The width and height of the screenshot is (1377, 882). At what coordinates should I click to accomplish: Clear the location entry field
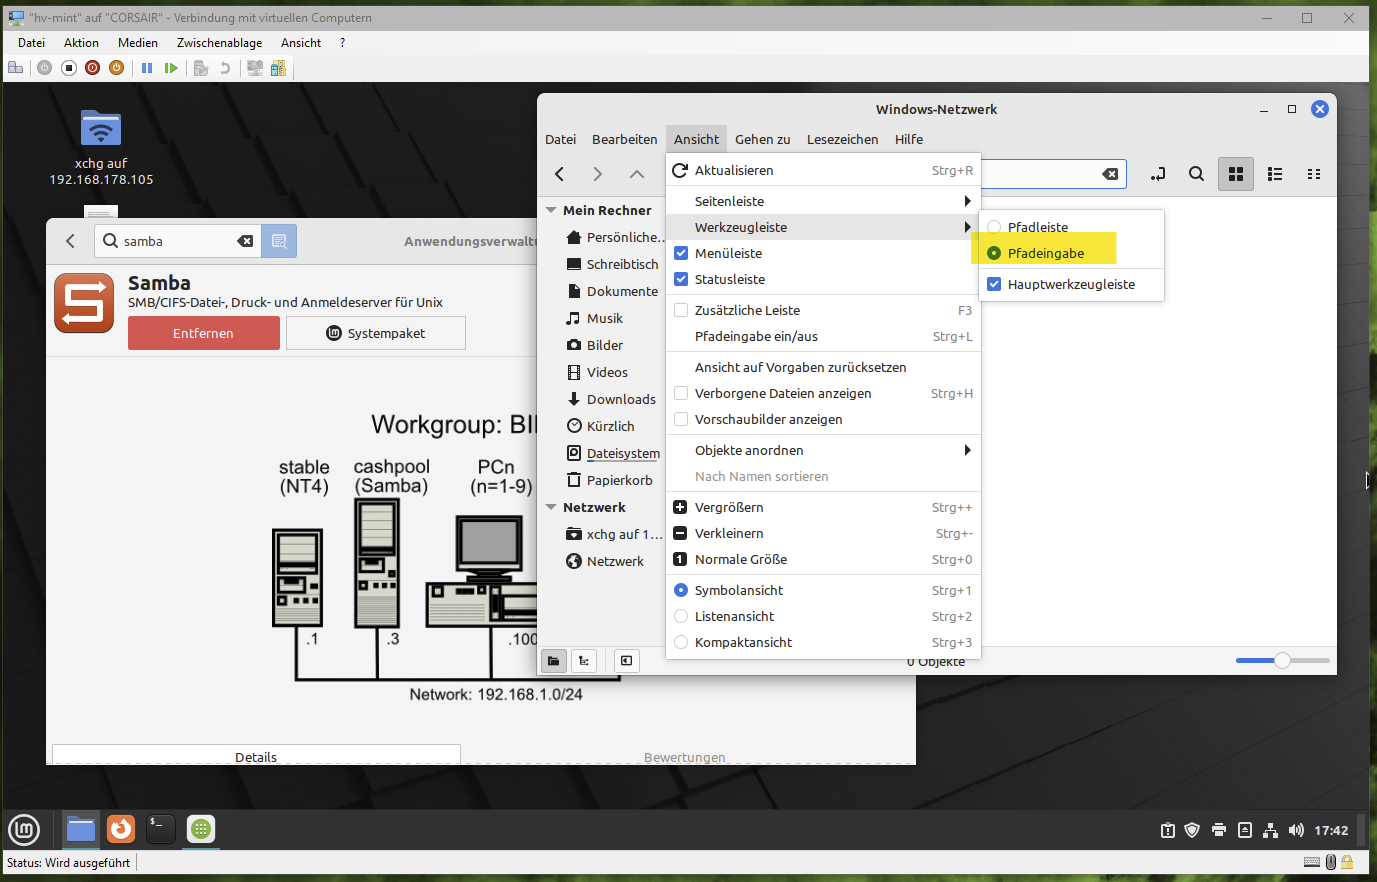click(1110, 174)
